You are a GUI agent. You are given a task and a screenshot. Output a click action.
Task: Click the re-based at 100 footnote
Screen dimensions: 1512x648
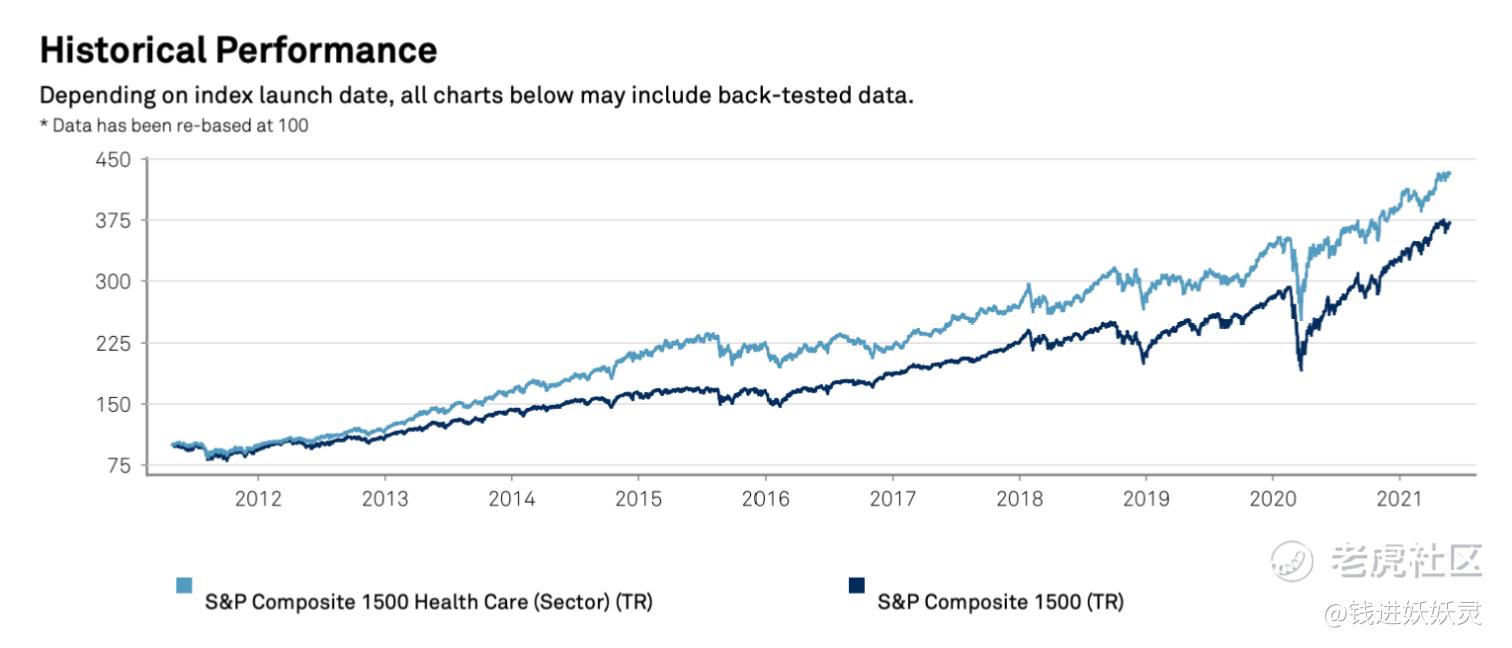[x=173, y=126]
